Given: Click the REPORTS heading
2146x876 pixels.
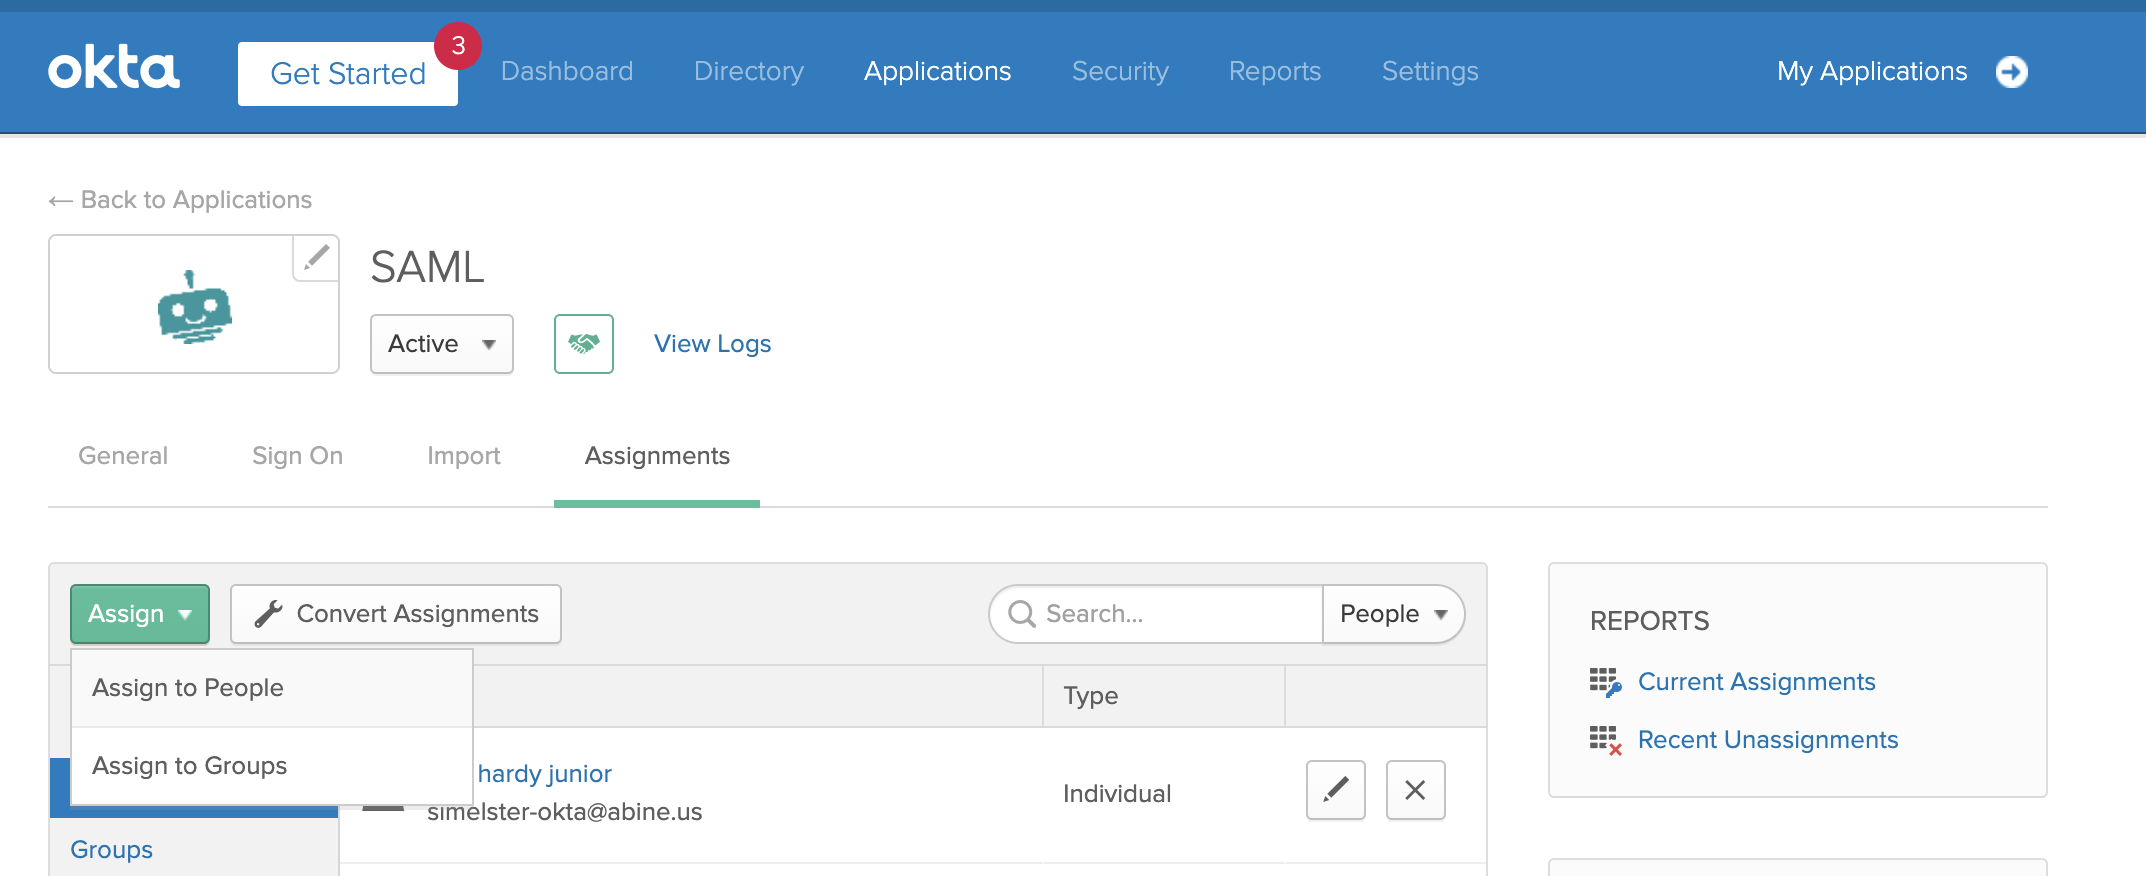Looking at the screenshot, I should (x=1650, y=621).
